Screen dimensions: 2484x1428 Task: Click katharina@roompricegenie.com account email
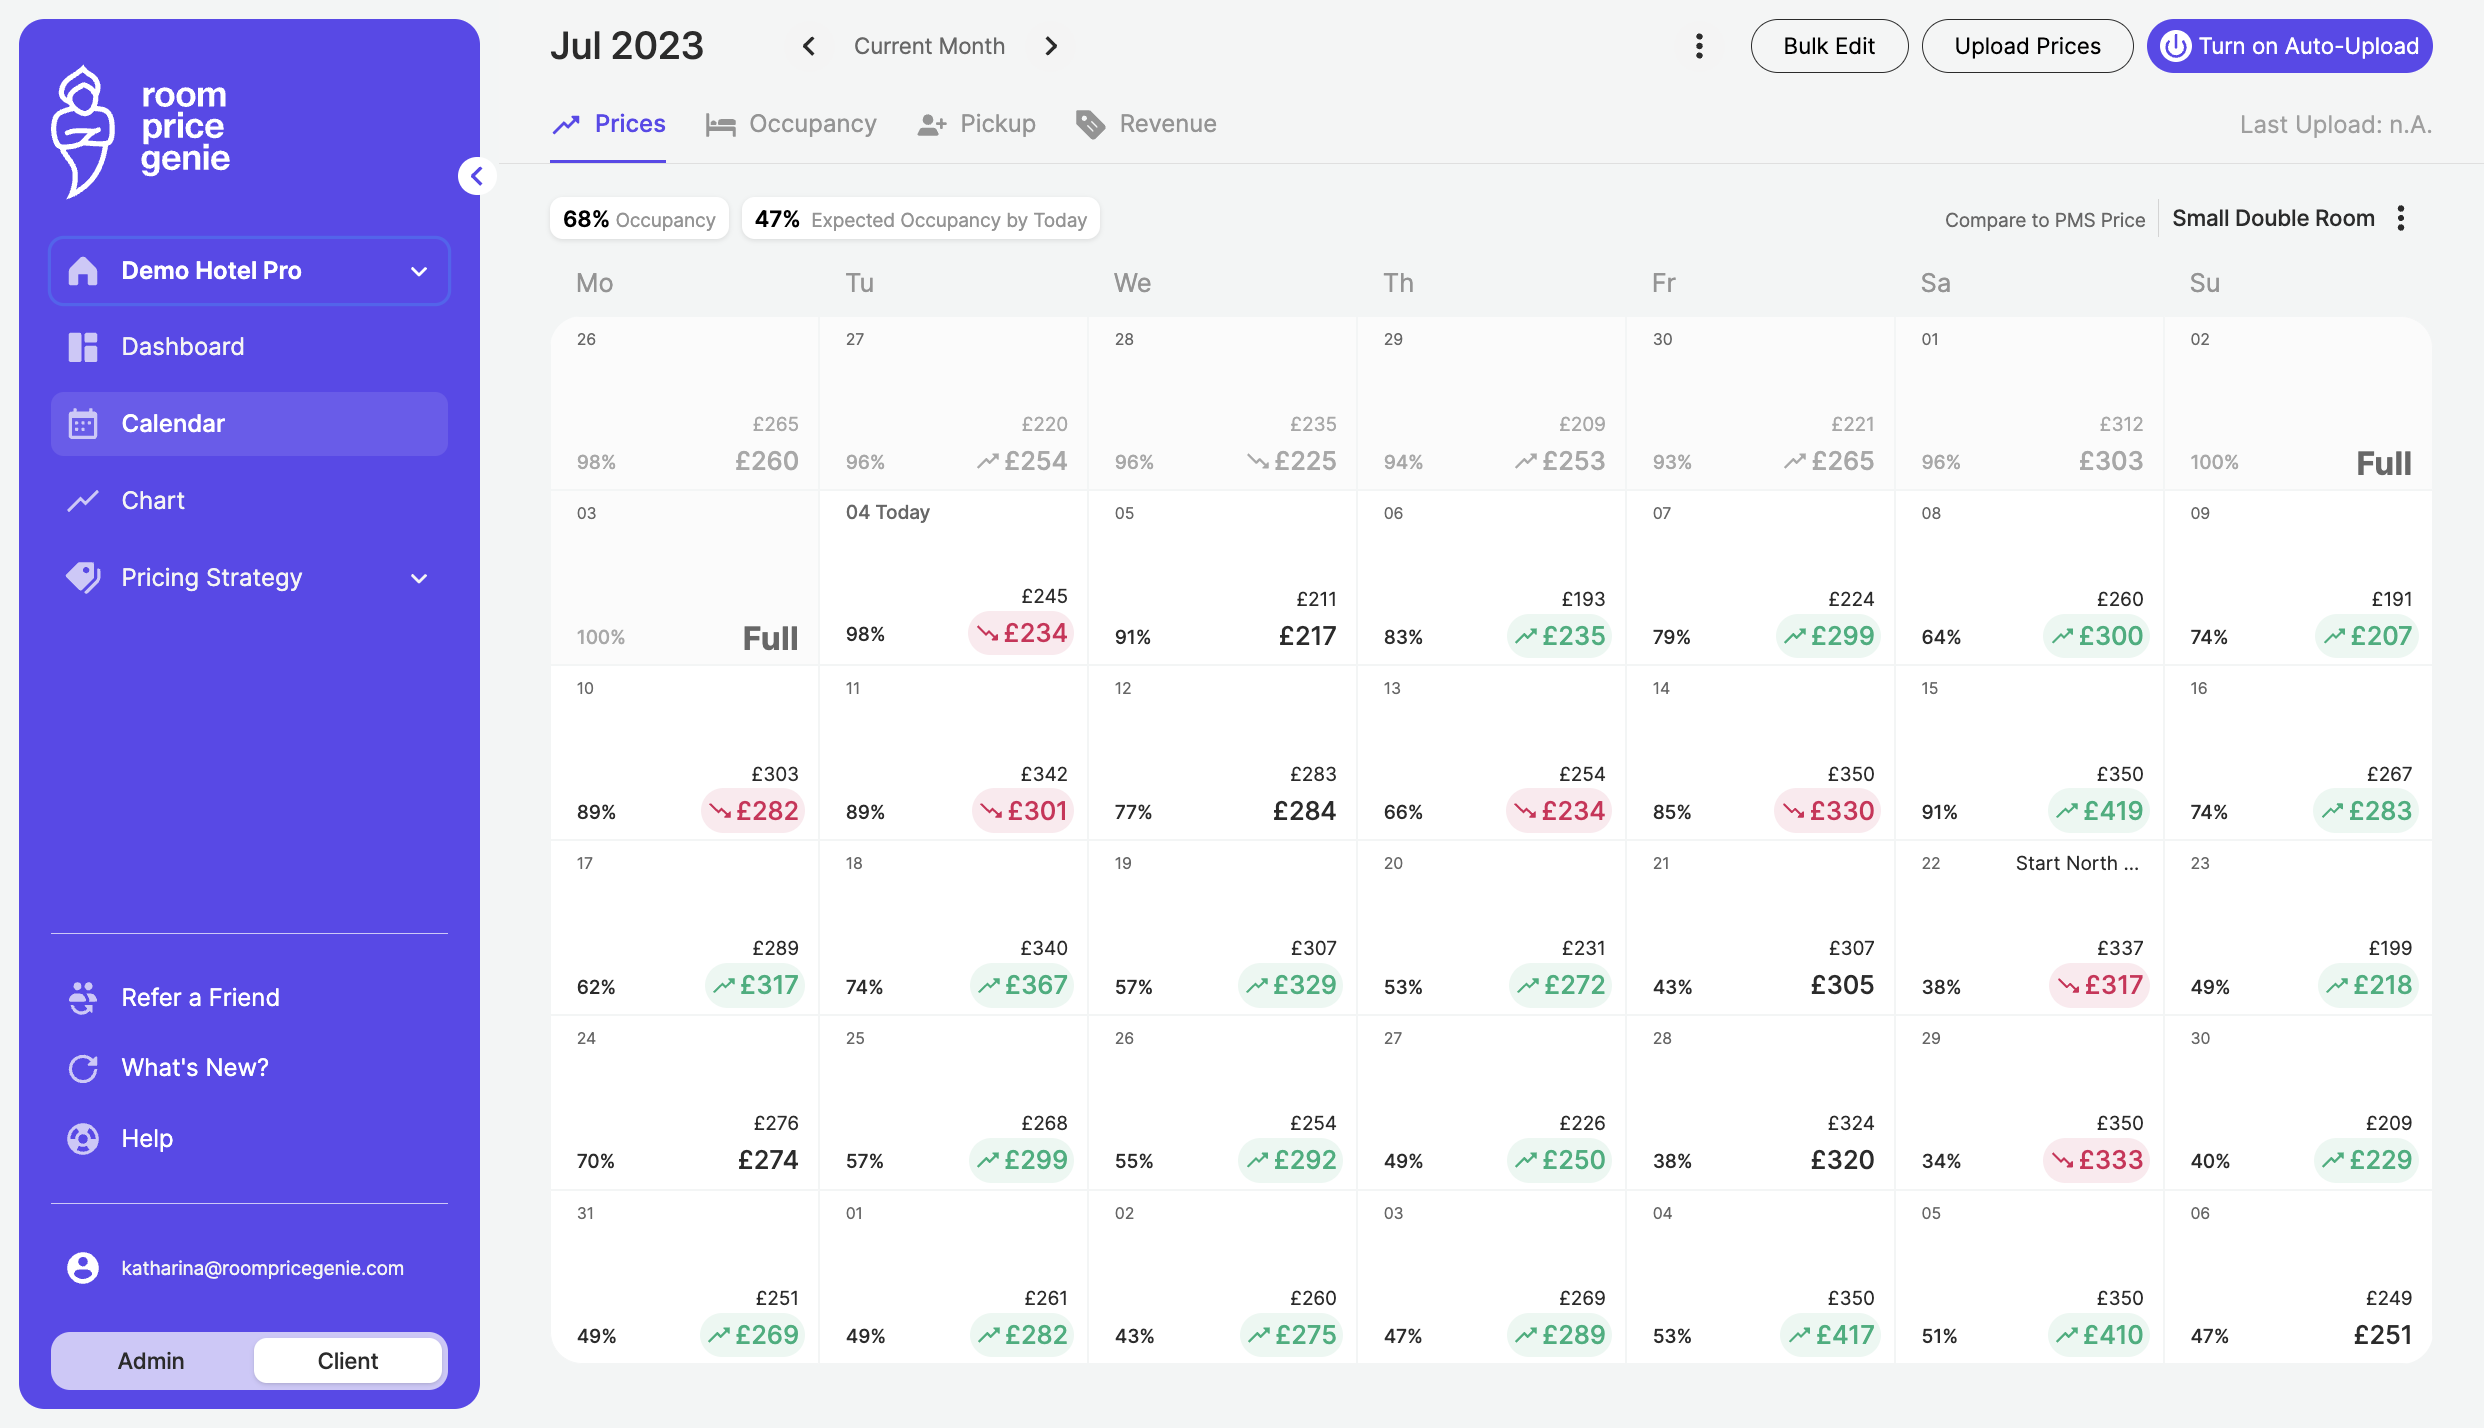(262, 1269)
